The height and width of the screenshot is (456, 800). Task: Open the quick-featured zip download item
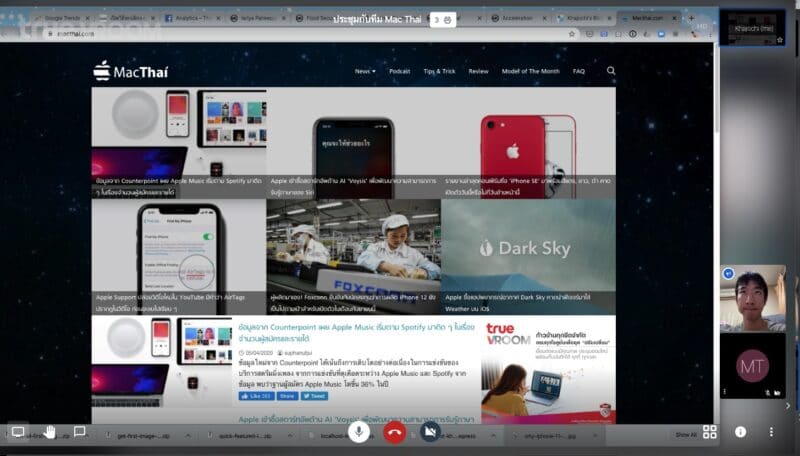(x=245, y=436)
